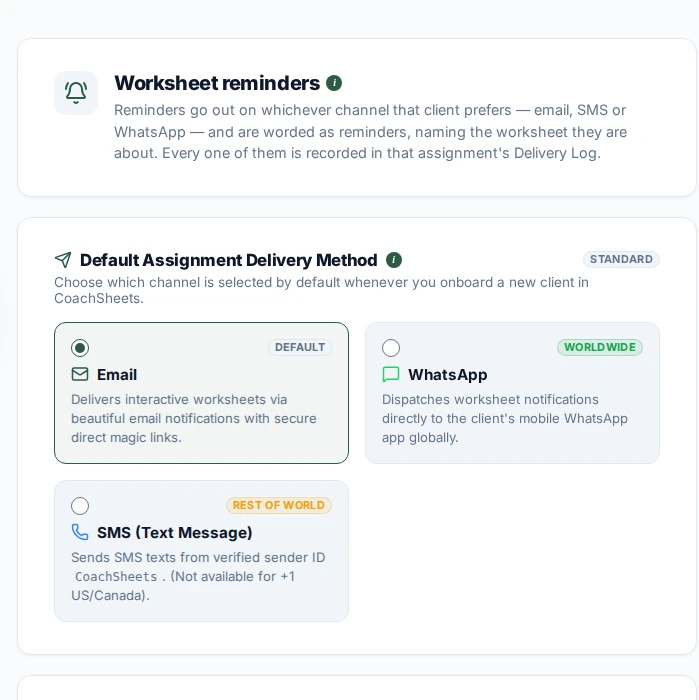Click the info icon beside Default Assignment Delivery Method
Viewport: 699px width, 700px height.
coord(394,260)
